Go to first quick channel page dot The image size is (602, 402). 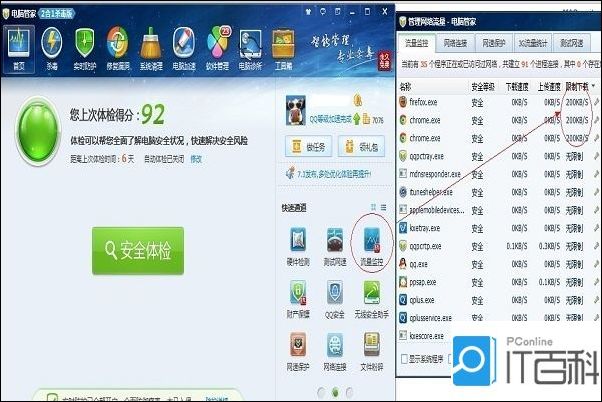[x=321, y=392]
